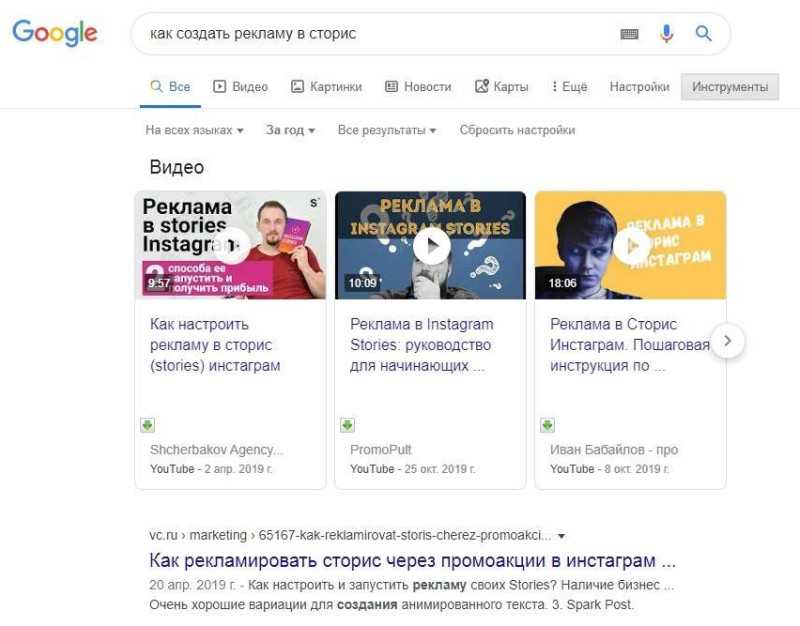Switch to the Видео tab

click(x=240, y=87)
